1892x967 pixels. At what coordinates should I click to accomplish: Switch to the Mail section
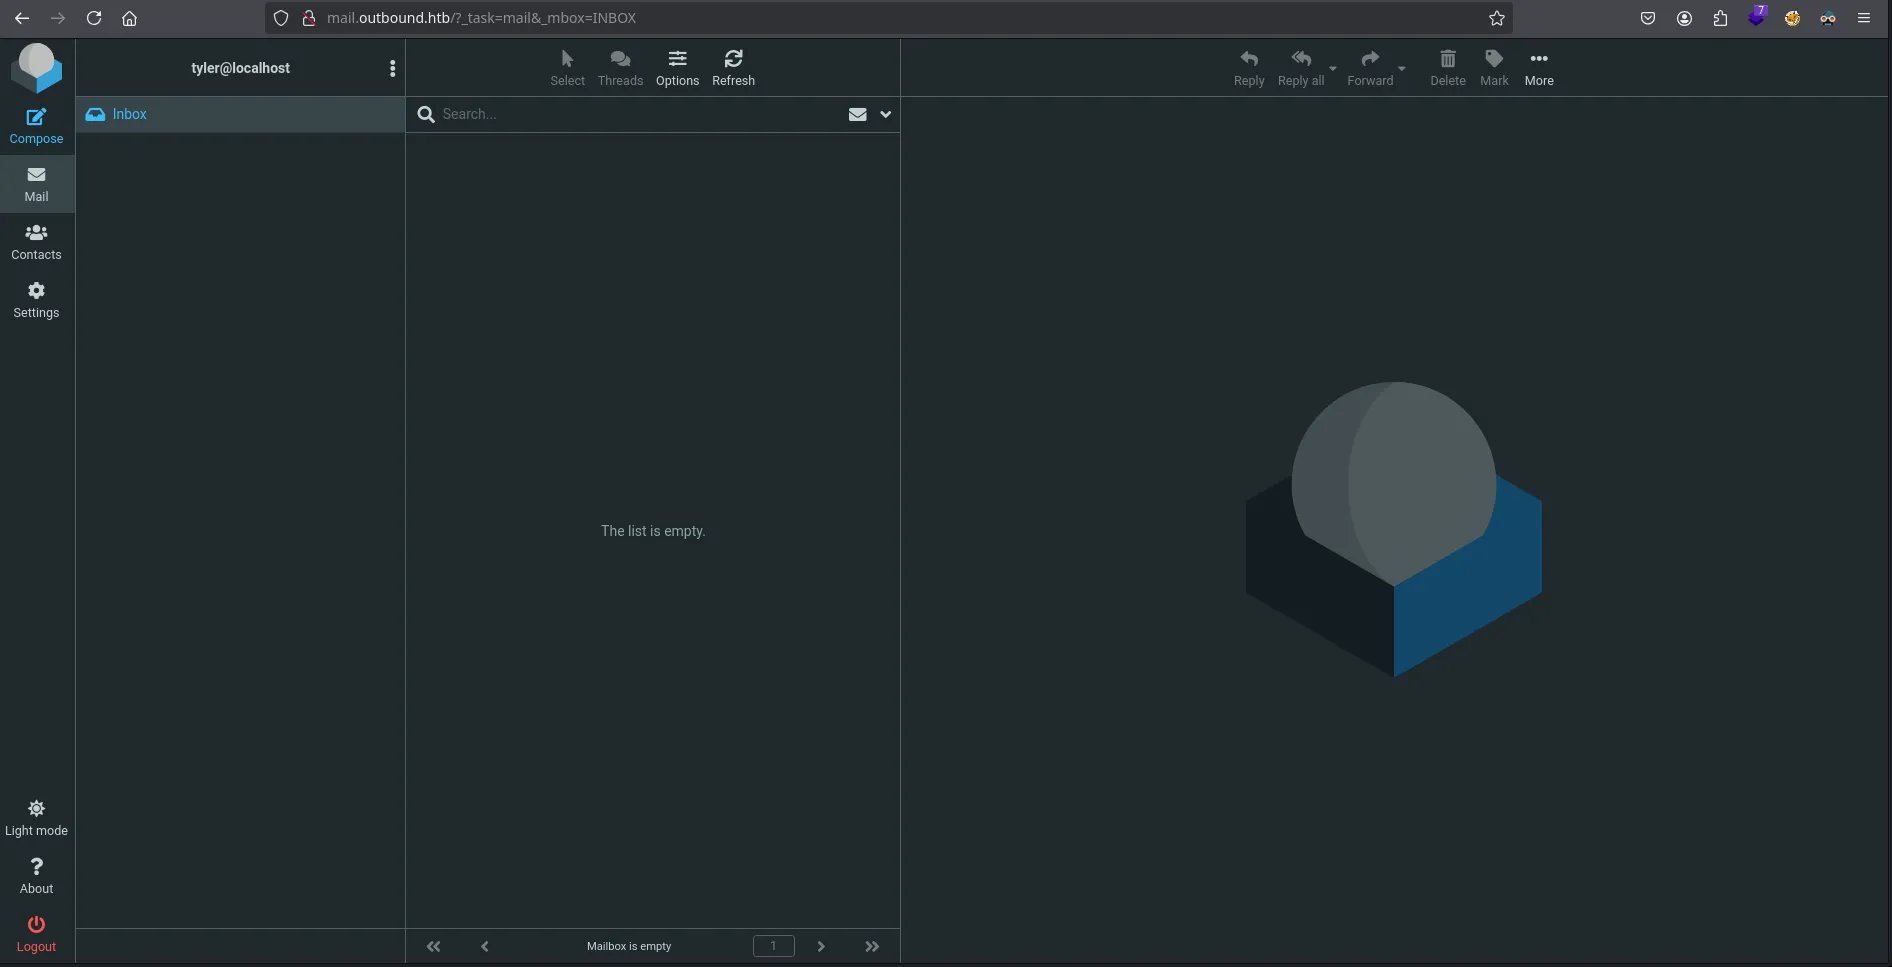coord(36,184)
